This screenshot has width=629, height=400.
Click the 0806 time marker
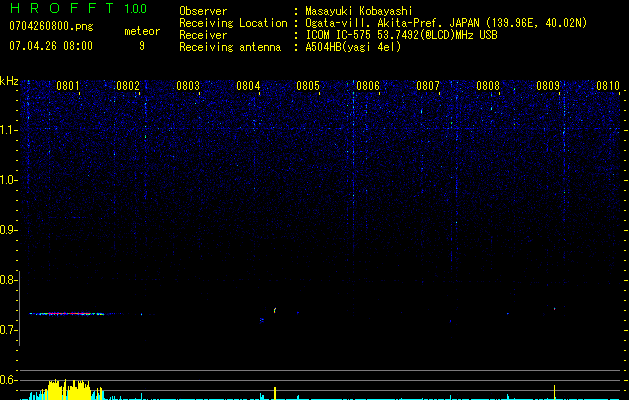tap(368, 86)
